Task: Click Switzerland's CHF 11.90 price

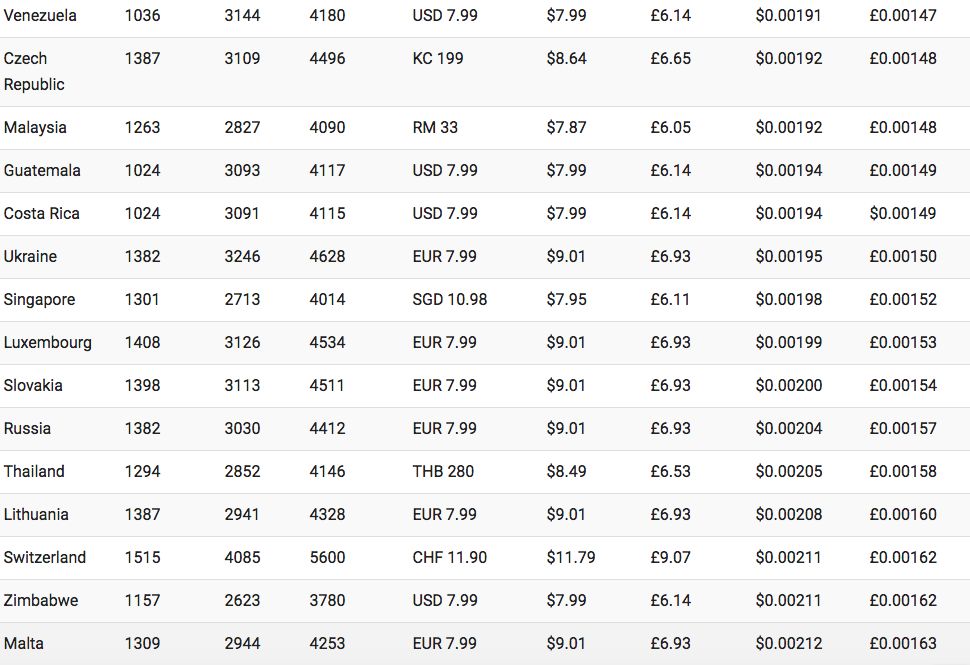Action: pyautogui.click(x=450, y=557)
